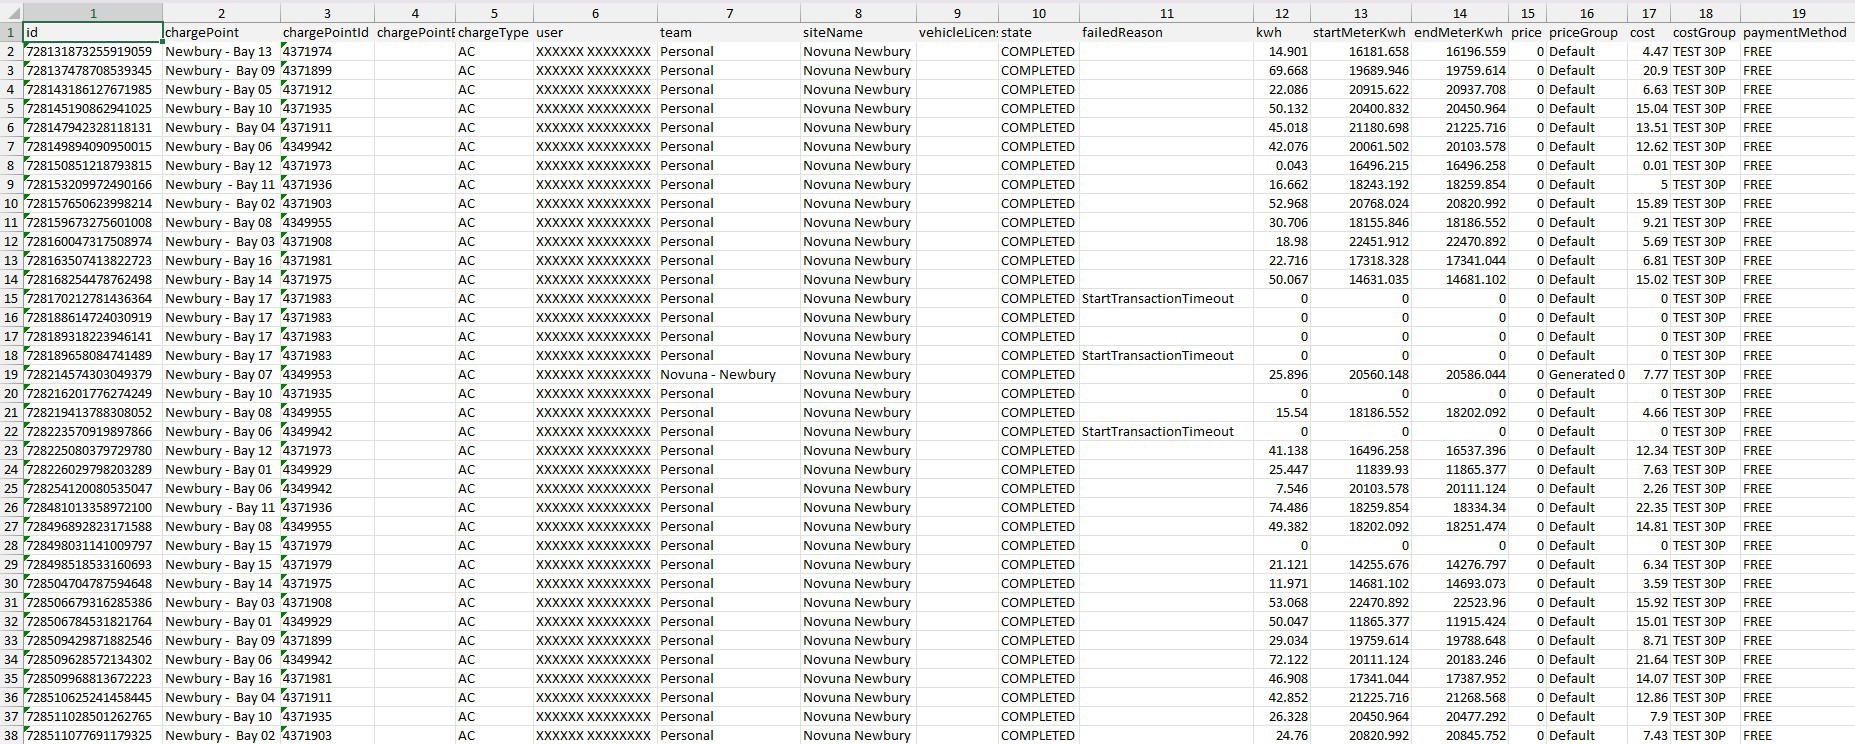Select column 19 header above paymentMethod
1855x744 pixels.
(1798, 13)
